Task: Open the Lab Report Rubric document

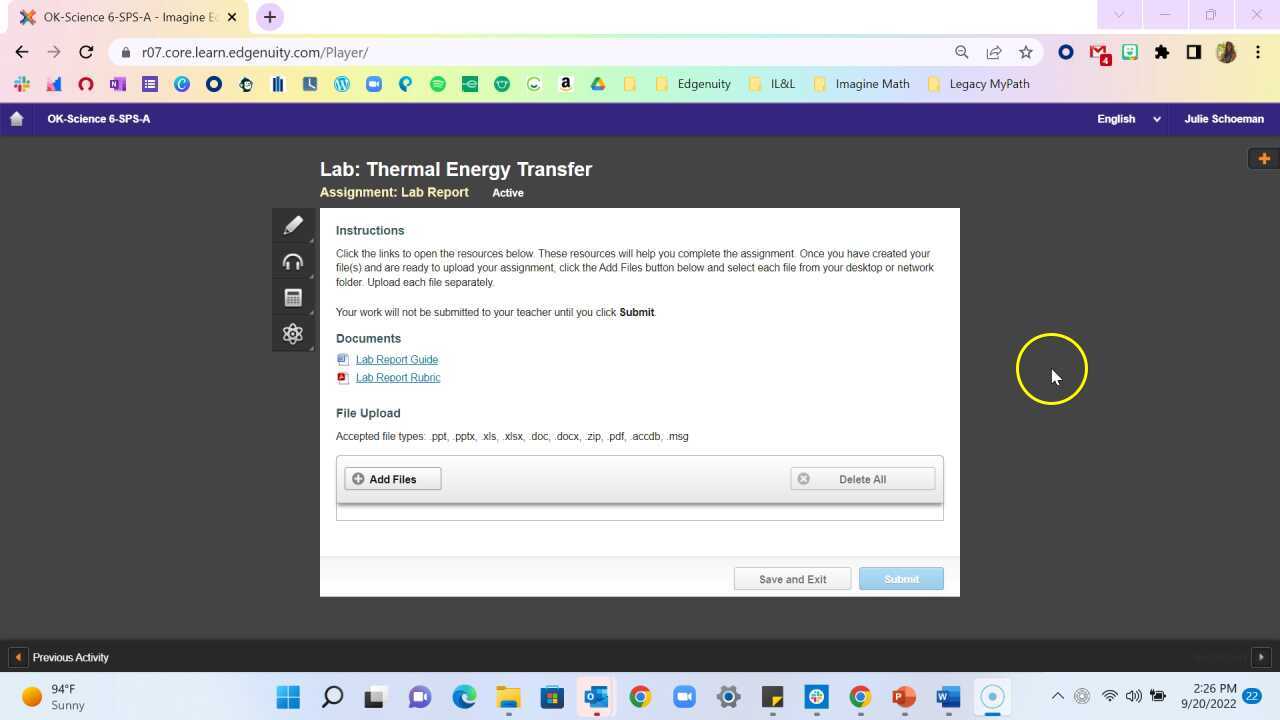Action: 398,378
